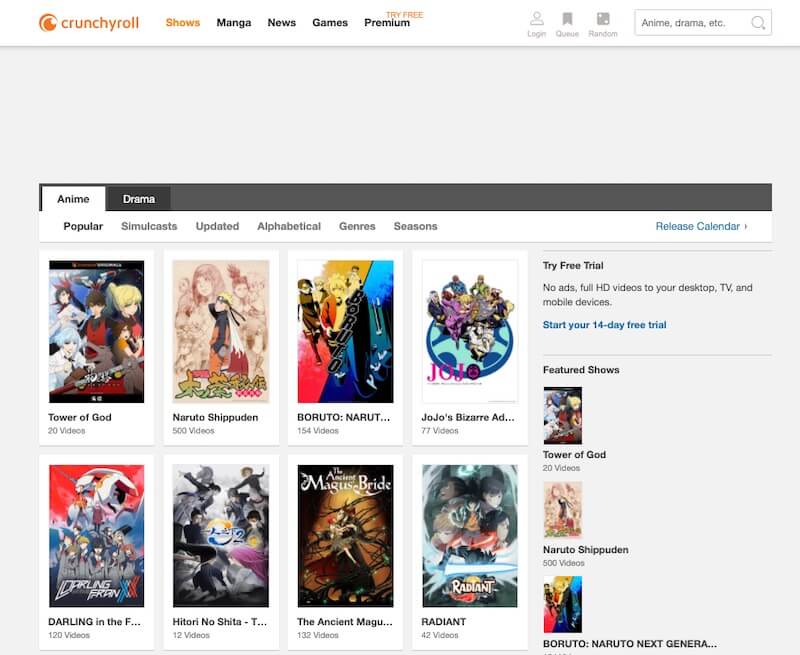Image resolution: width=800 pixels, height=655 pixels.
Task: Select the Popular filter
Action: pyautogui.click(x=83, y=226)
